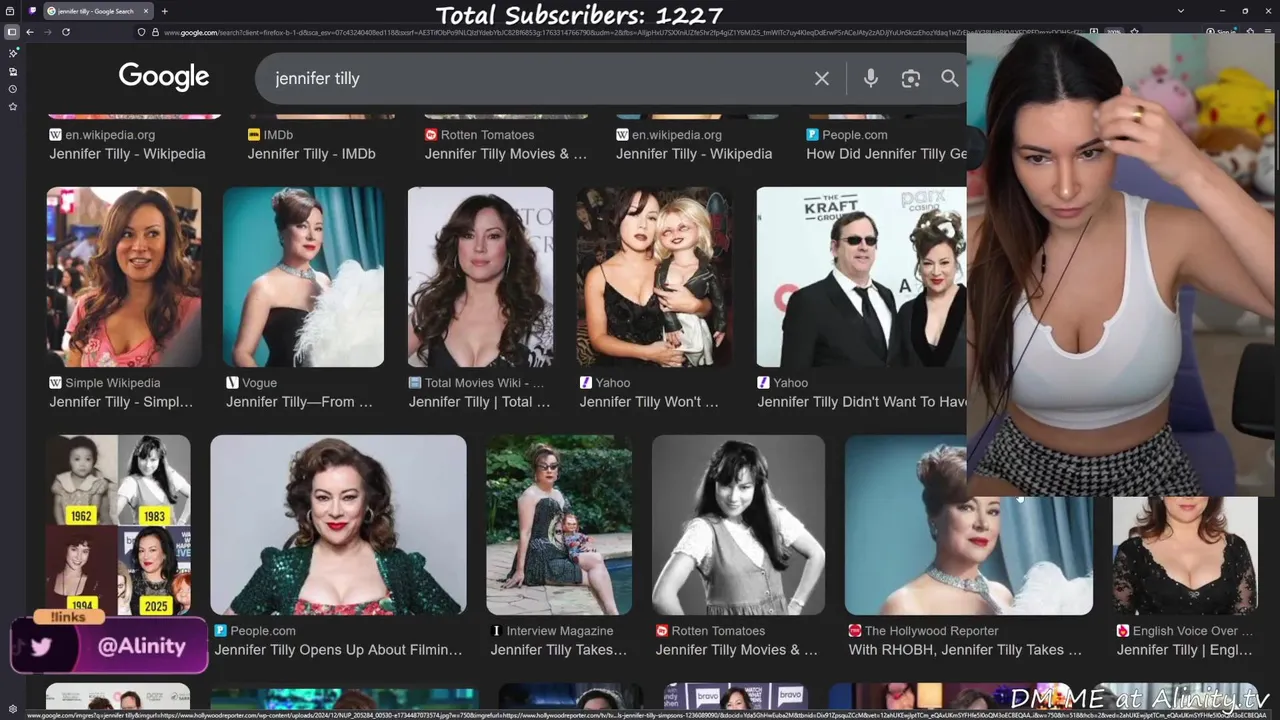Open the Yahoo Kraft Group event image
Screen dimensions: 1280x720
click(x=861, y=277)
